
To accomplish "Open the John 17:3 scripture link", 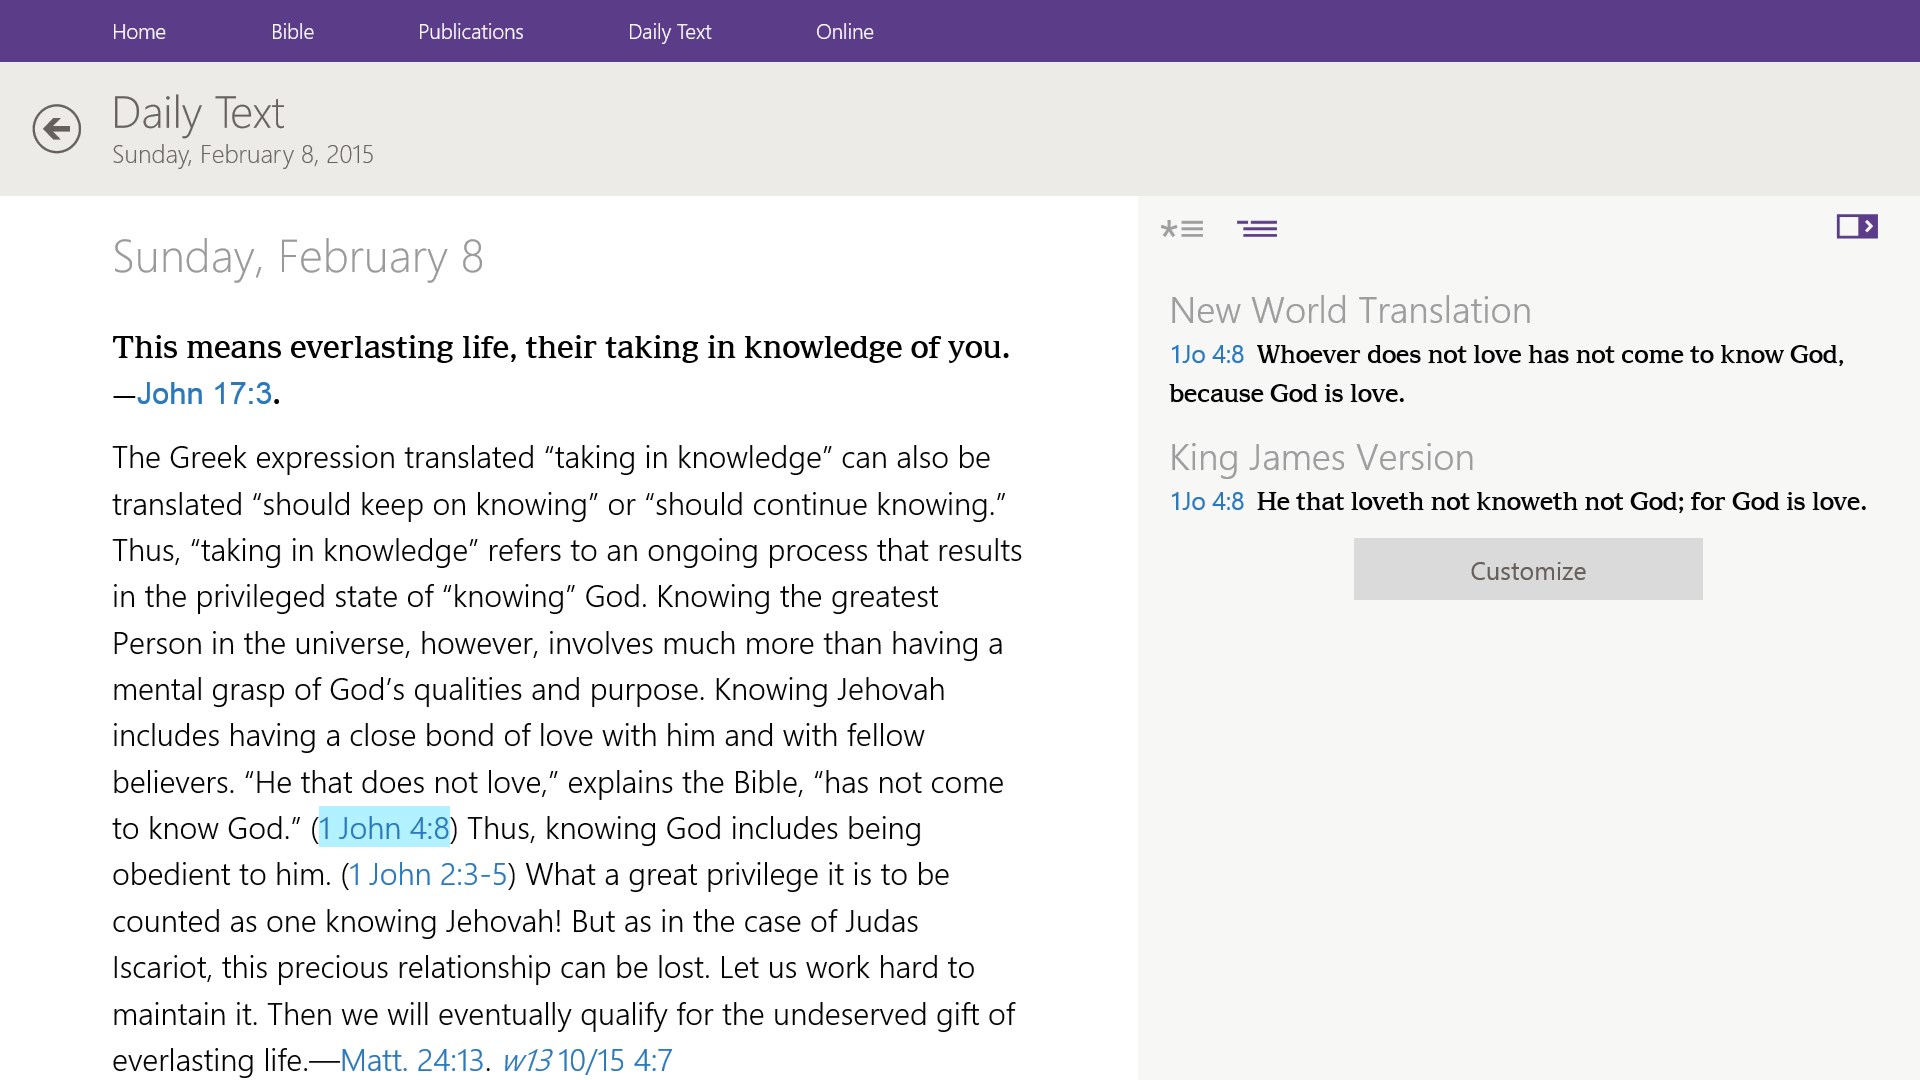I will point(203,393).
